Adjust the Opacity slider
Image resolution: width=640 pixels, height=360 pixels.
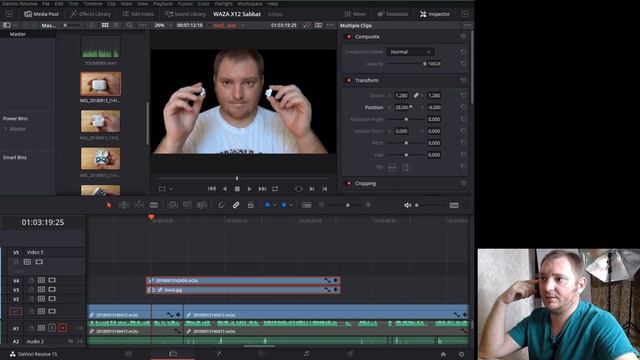point(406,64)
